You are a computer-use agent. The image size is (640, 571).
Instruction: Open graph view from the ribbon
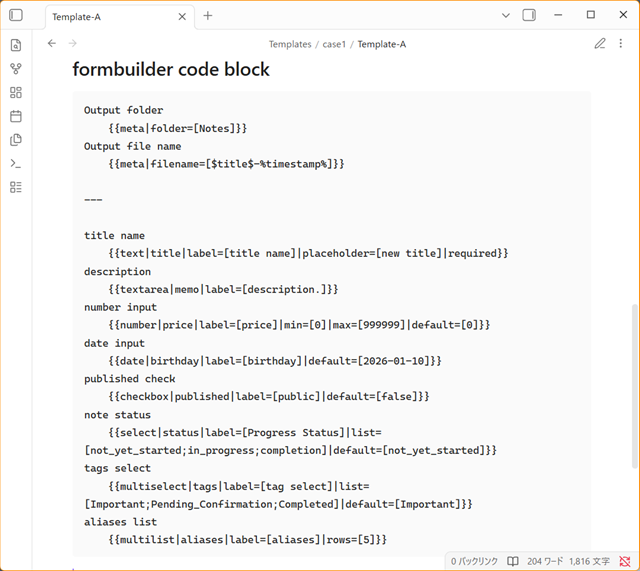[x=16, y=69]
